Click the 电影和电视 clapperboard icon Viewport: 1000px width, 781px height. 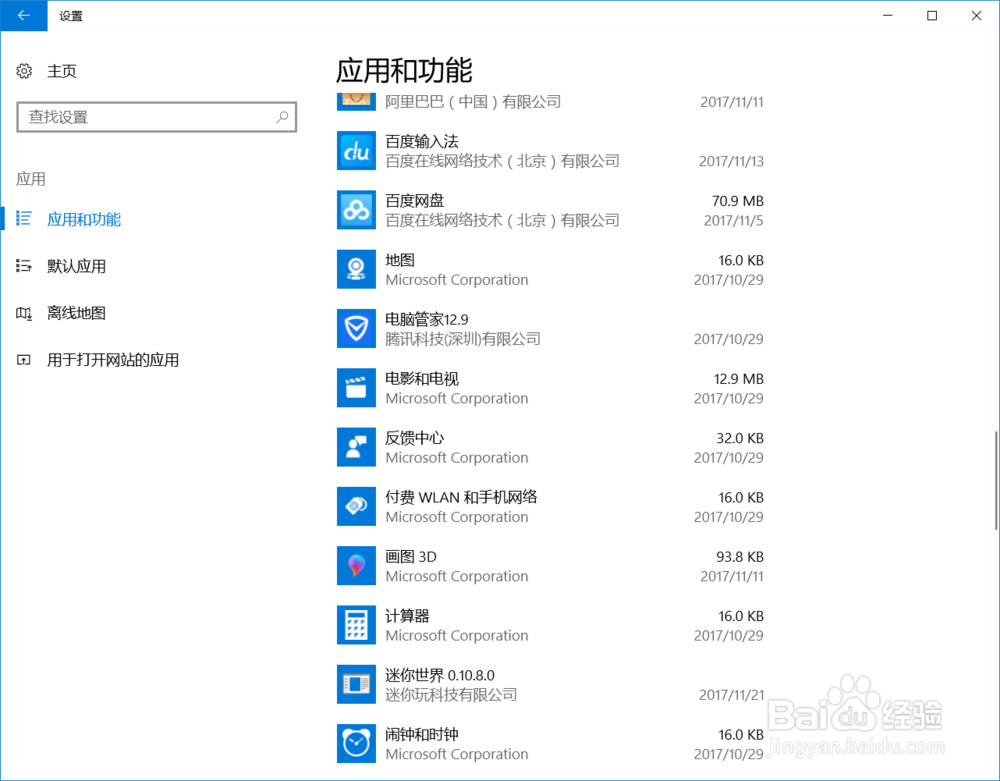[356, 388]
